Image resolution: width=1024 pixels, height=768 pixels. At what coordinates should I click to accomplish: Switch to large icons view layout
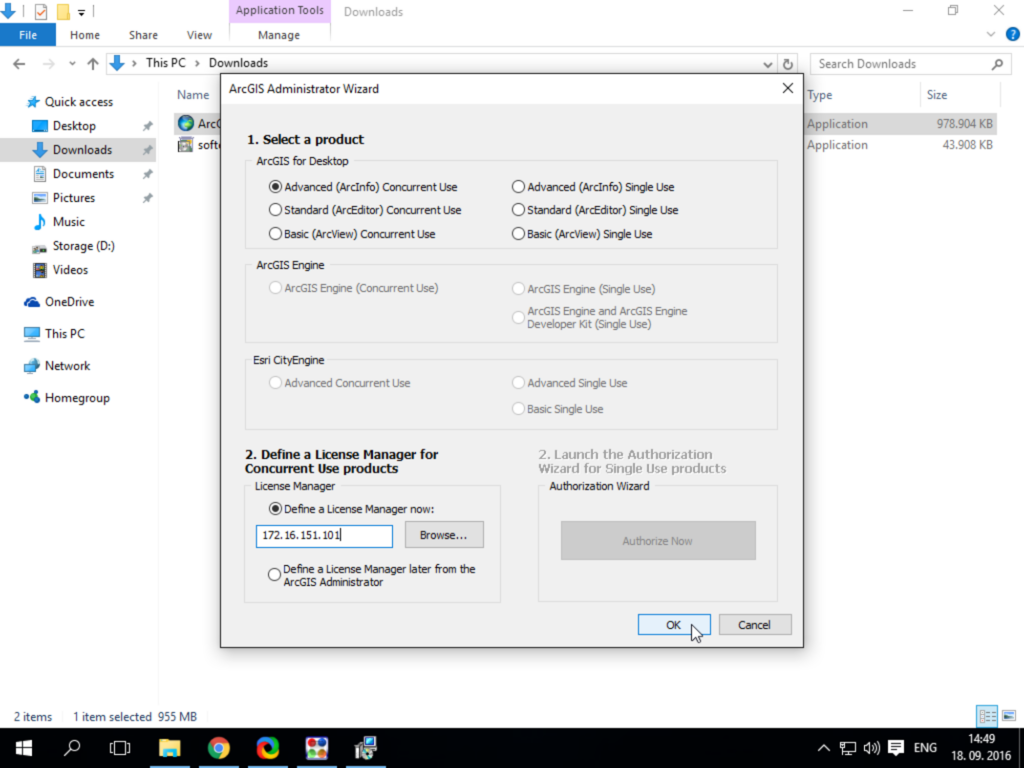tap(1009, 716)
